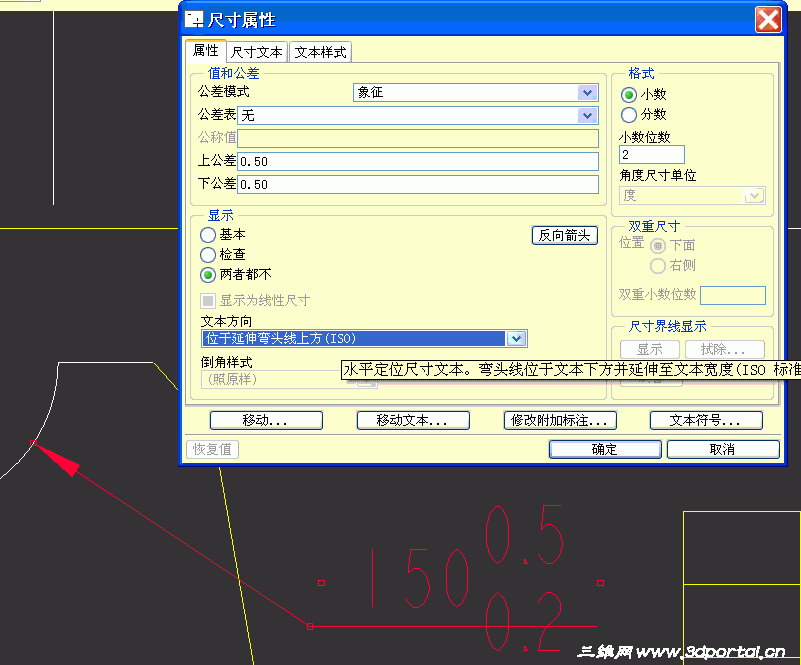Click the 移动... button

266,420
